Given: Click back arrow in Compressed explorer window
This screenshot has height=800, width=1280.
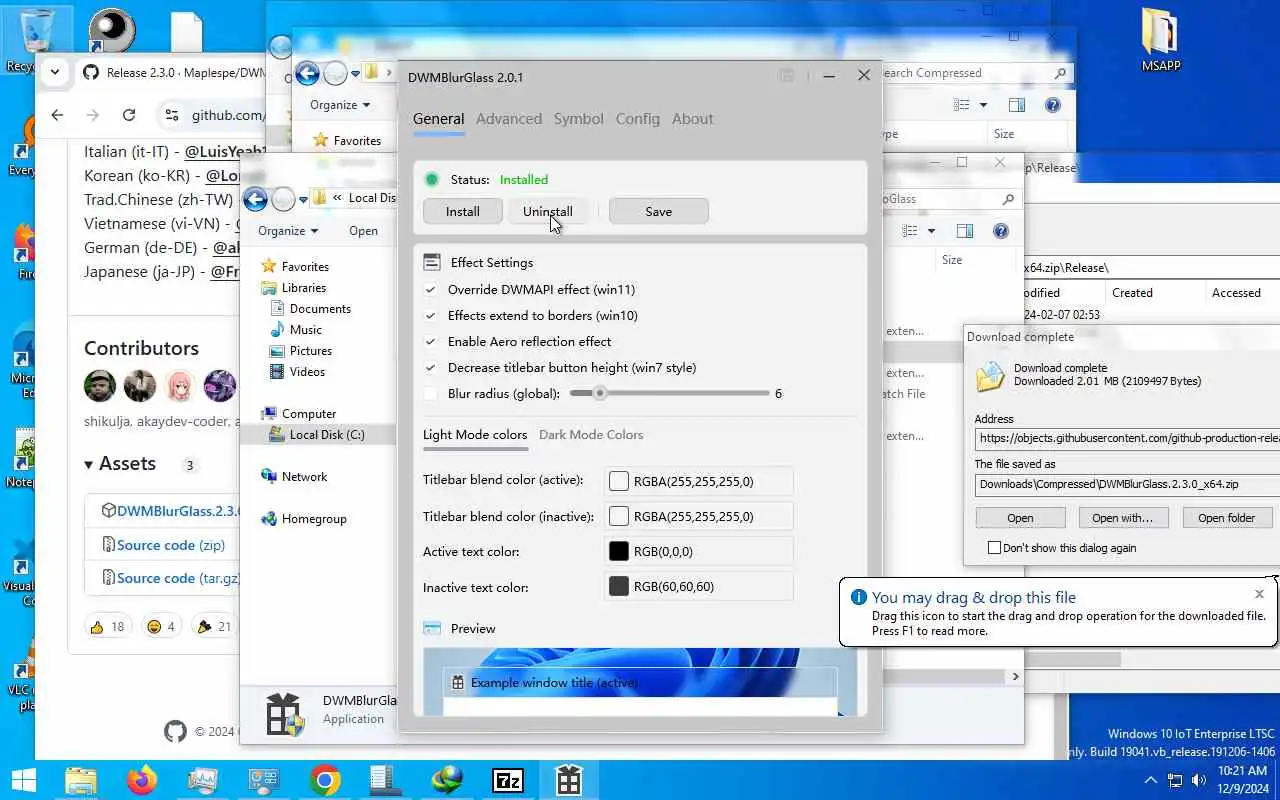Looking at the screenshot, I should coord(307,73).
